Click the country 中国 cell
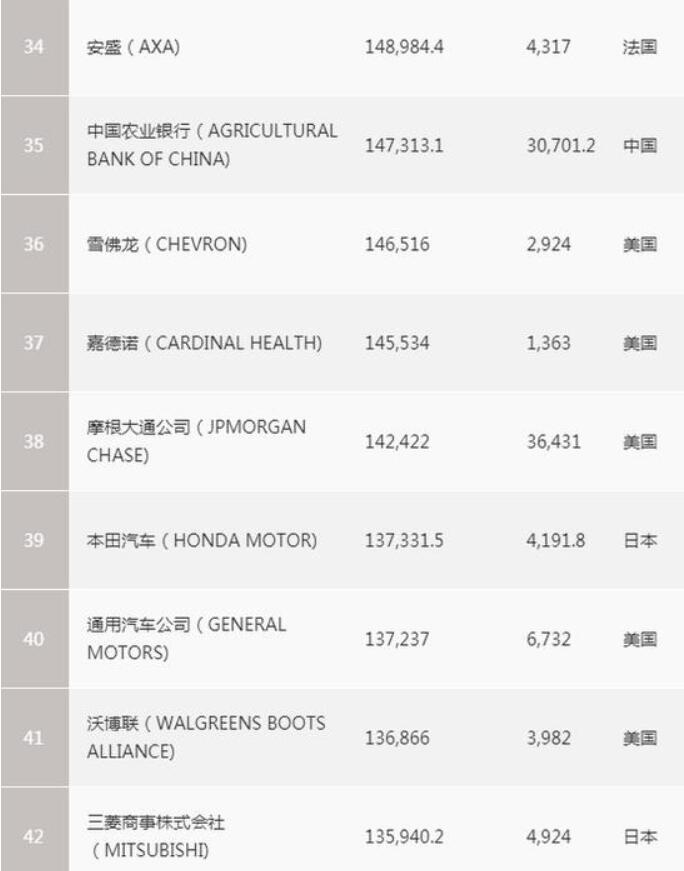The width and height of the screenshot is (684, 871). click(640, 145)
